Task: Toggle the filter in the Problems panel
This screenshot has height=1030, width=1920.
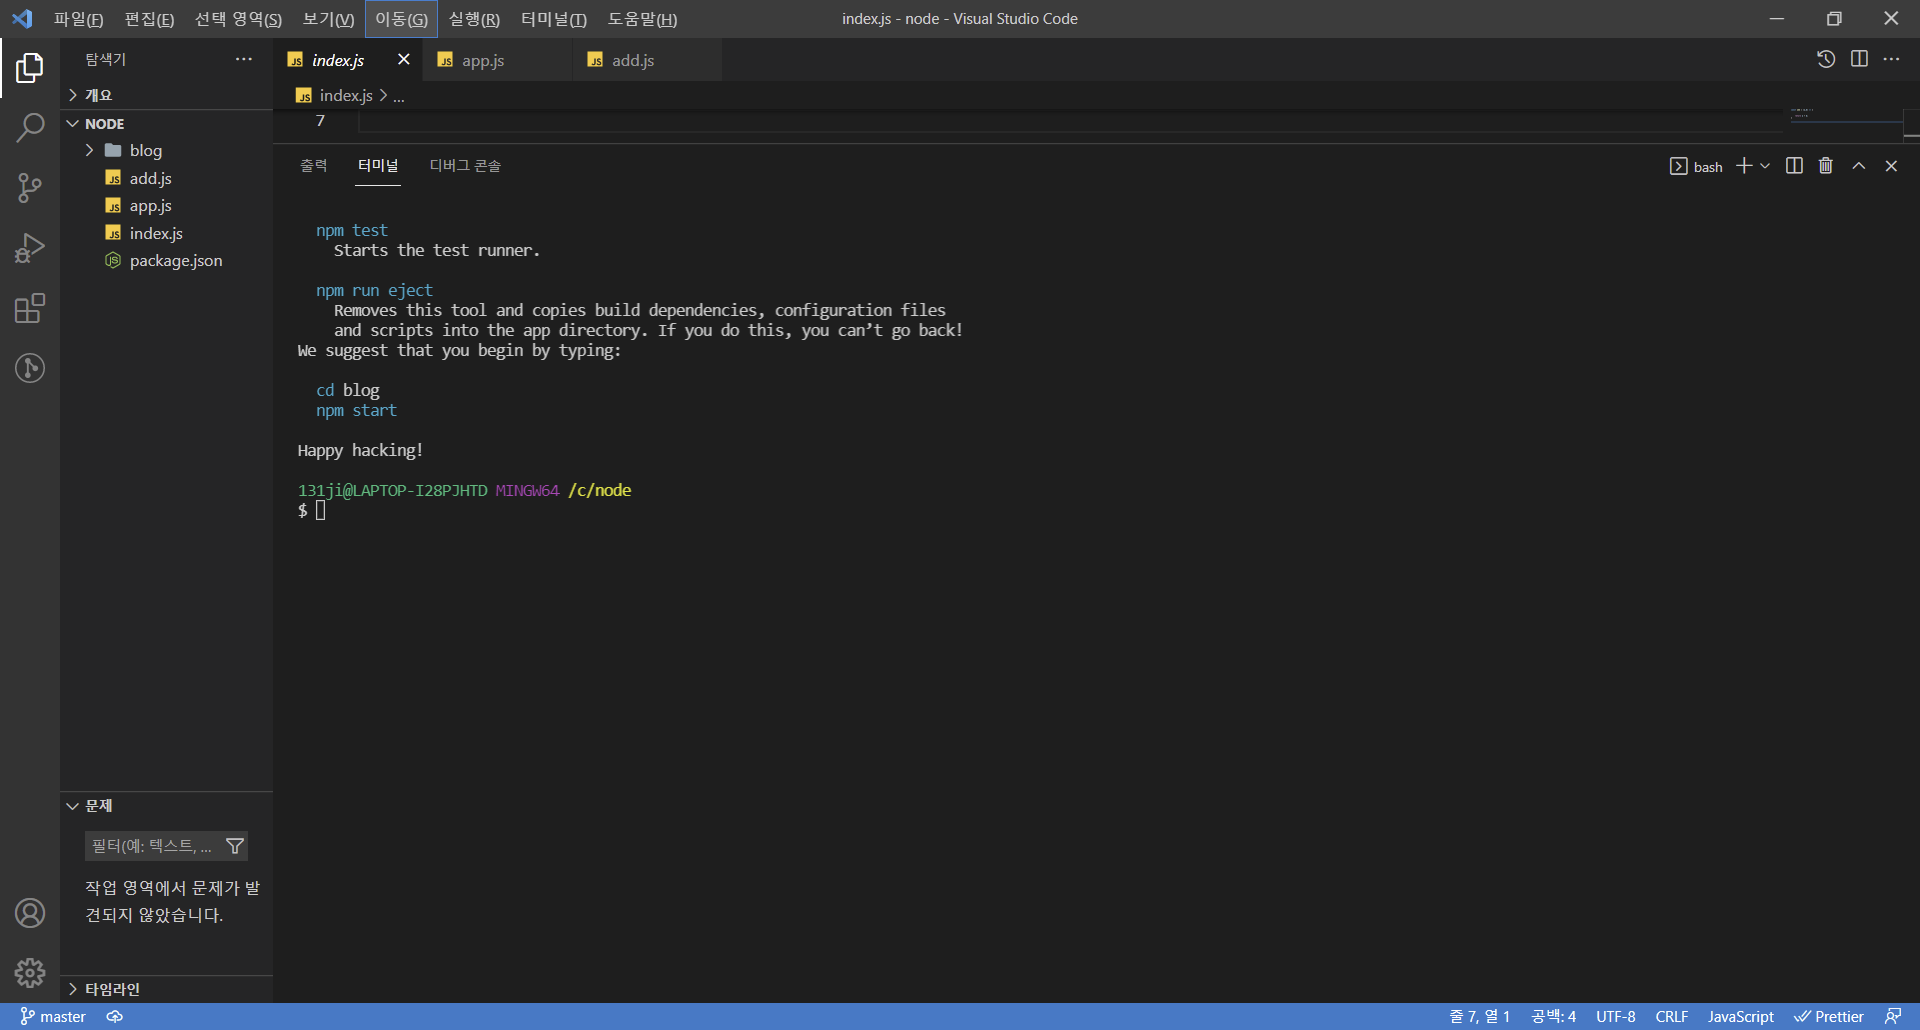Action: [x=235, y=845]
